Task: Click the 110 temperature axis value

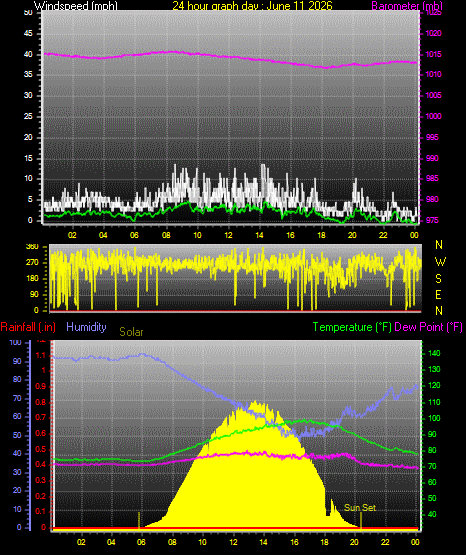Action: pyautogui.click(x=435, y=402)
